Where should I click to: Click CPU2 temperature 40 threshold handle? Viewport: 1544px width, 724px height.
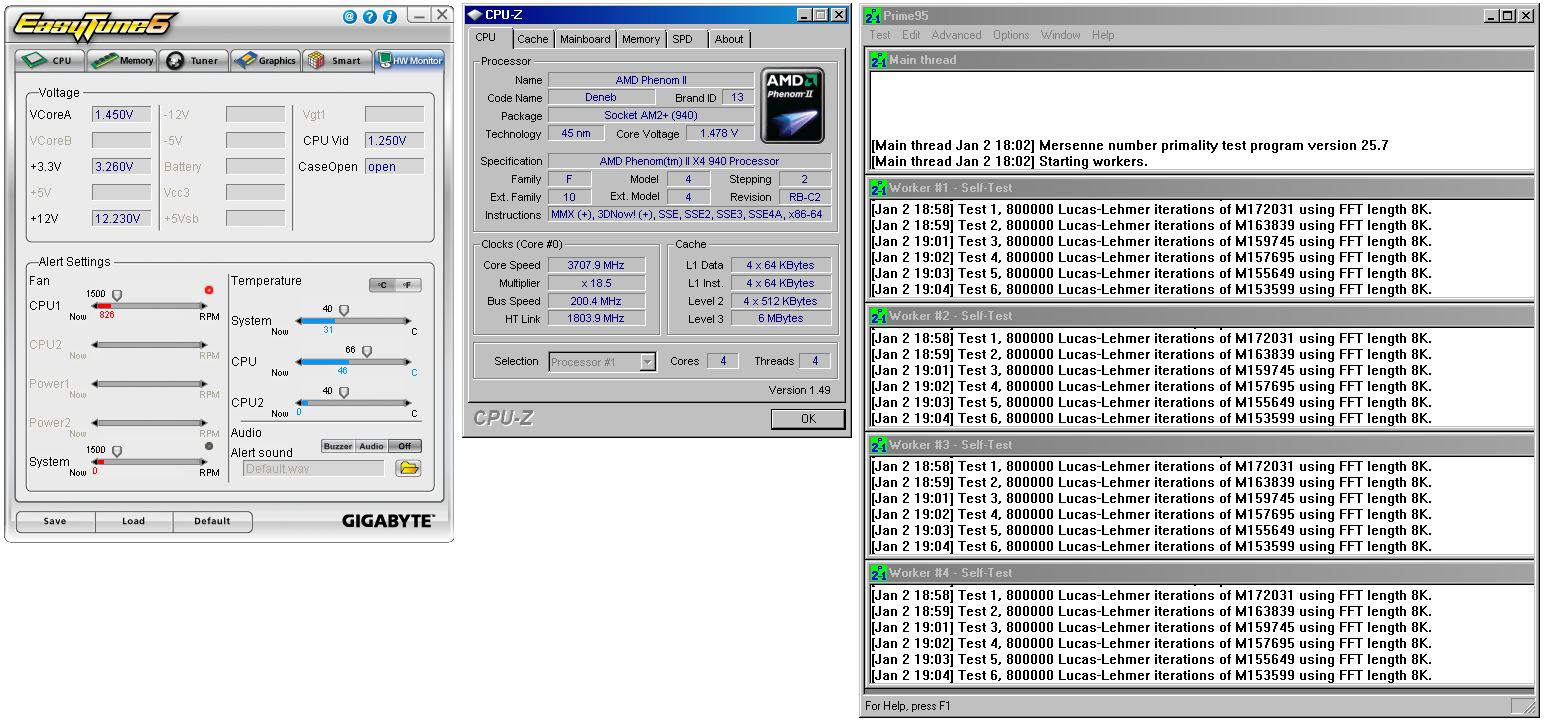[344, 392]
